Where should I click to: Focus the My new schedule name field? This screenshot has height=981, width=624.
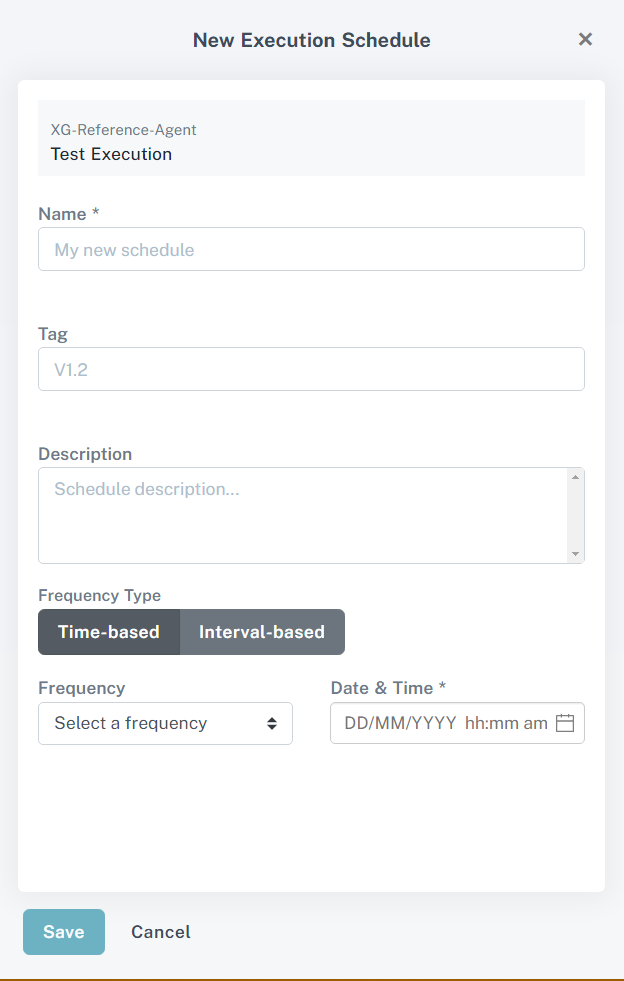tap(311, 248)
